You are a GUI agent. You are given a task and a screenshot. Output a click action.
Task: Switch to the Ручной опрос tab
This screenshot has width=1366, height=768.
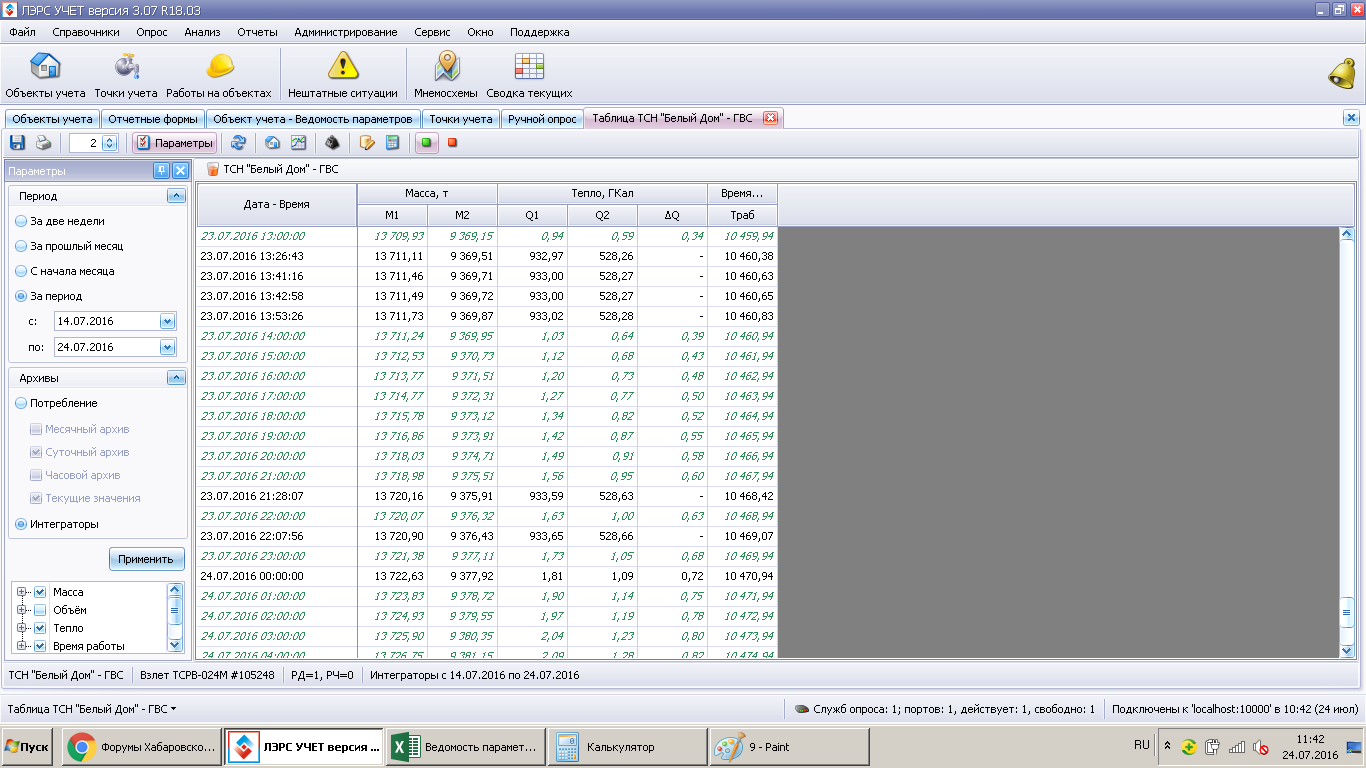point(542,119)
